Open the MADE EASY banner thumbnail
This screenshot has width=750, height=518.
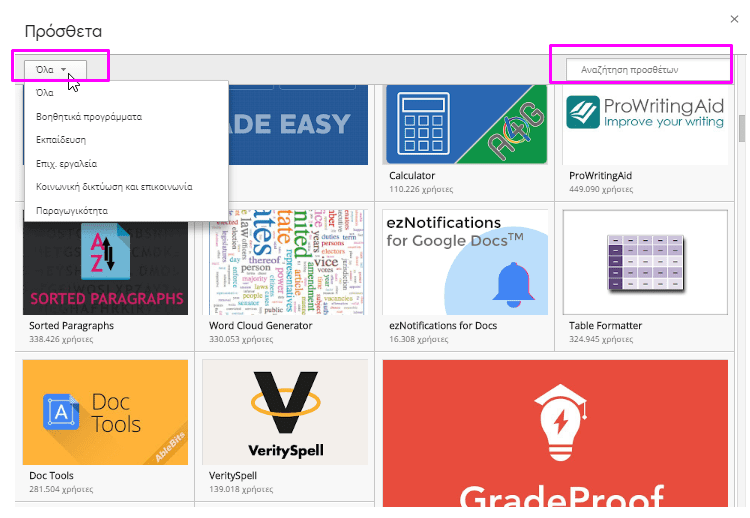click(x=298, y=124)
